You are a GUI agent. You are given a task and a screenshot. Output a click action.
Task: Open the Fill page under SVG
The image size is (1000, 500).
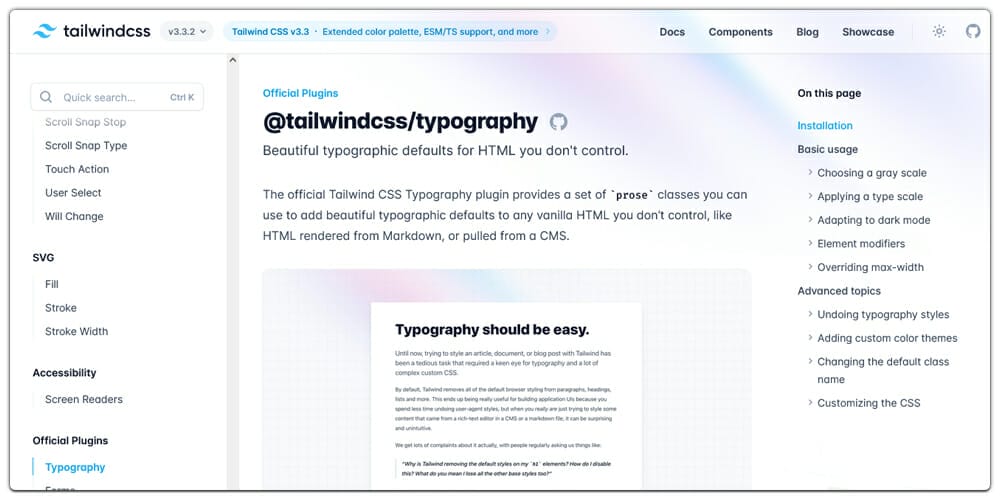52,284
